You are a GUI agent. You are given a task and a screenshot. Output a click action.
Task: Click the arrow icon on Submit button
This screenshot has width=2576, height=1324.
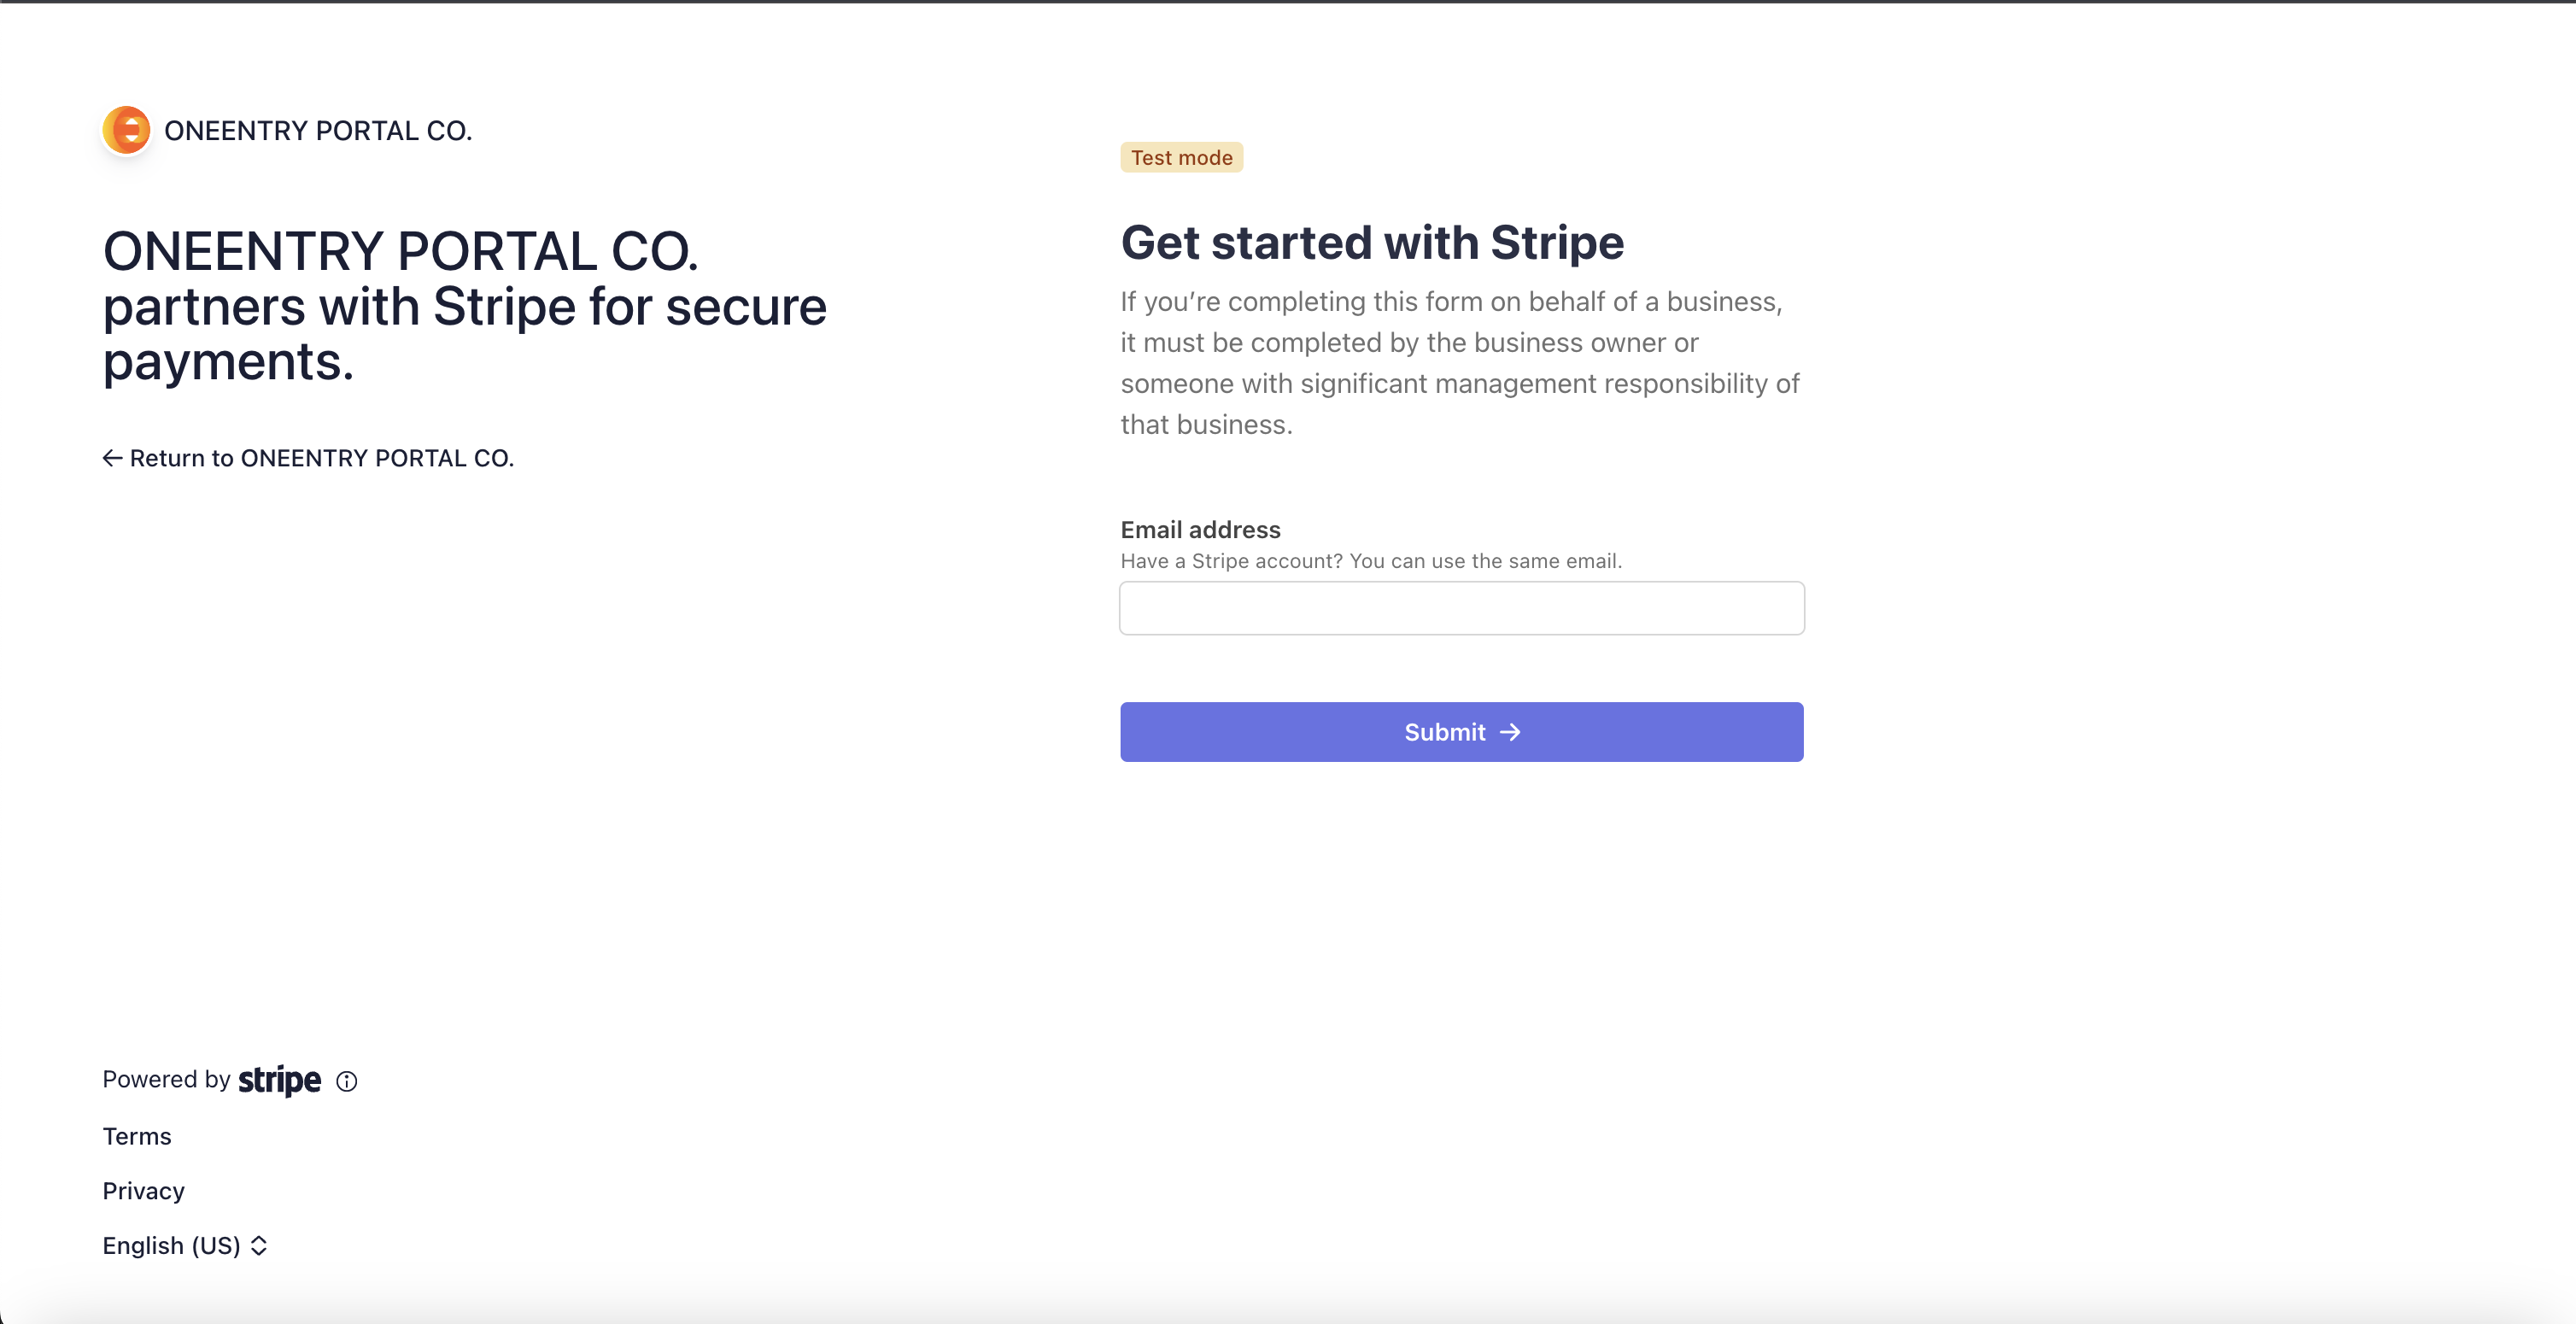click(x=1510, y=732)
